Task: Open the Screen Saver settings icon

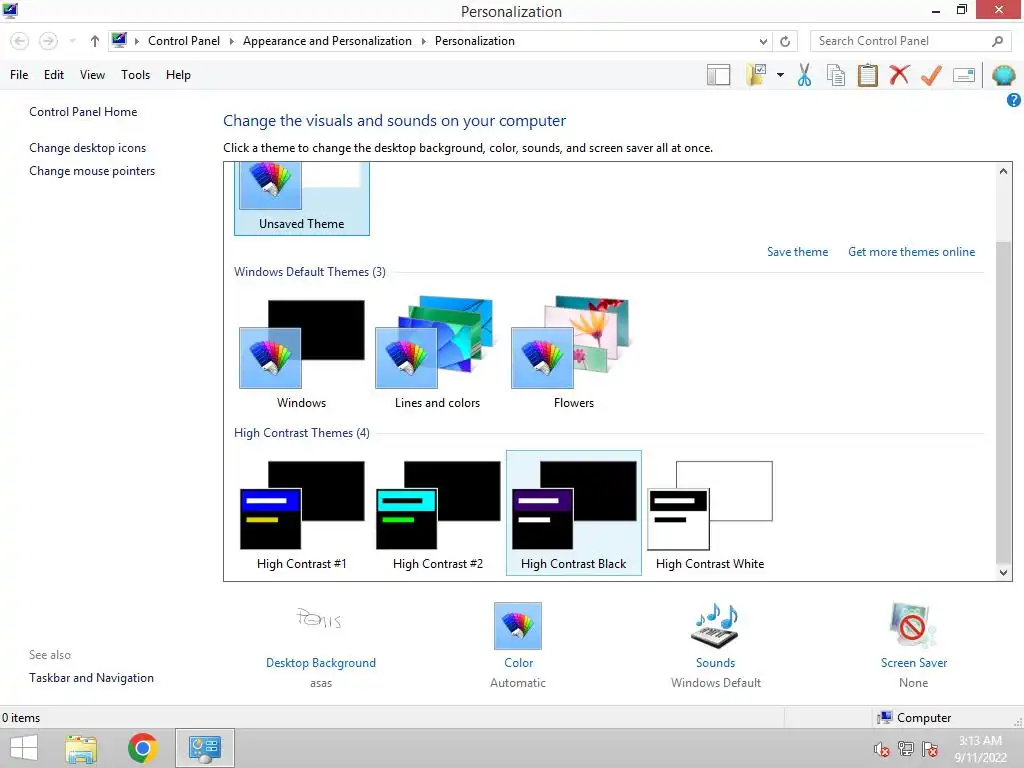Action: [x=913, y=626]
